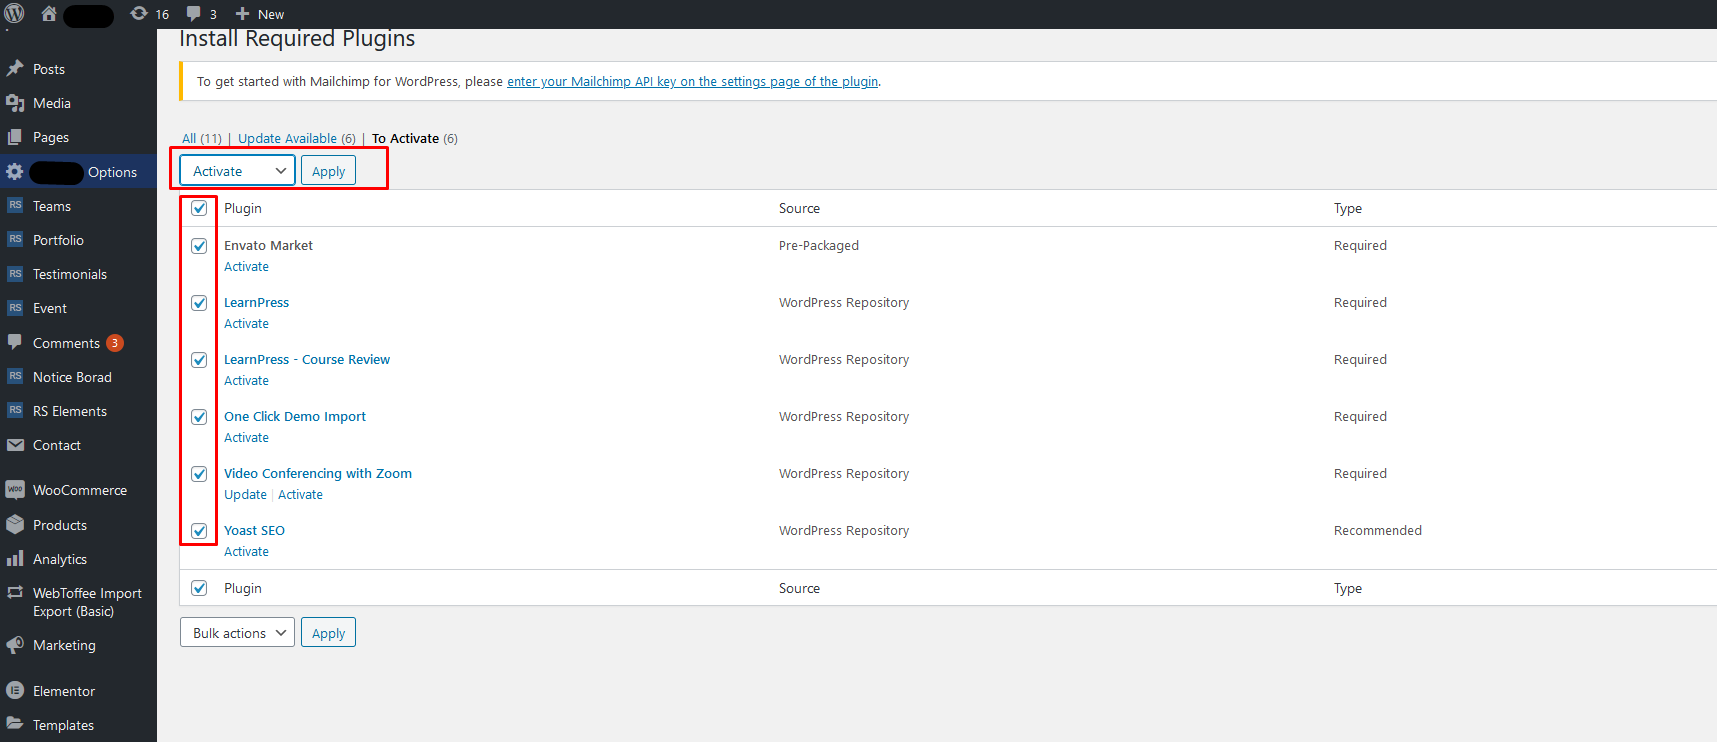Click the plus icon beside New
The width and height of the screenshot is (1717, 742).
pos(242,14)
